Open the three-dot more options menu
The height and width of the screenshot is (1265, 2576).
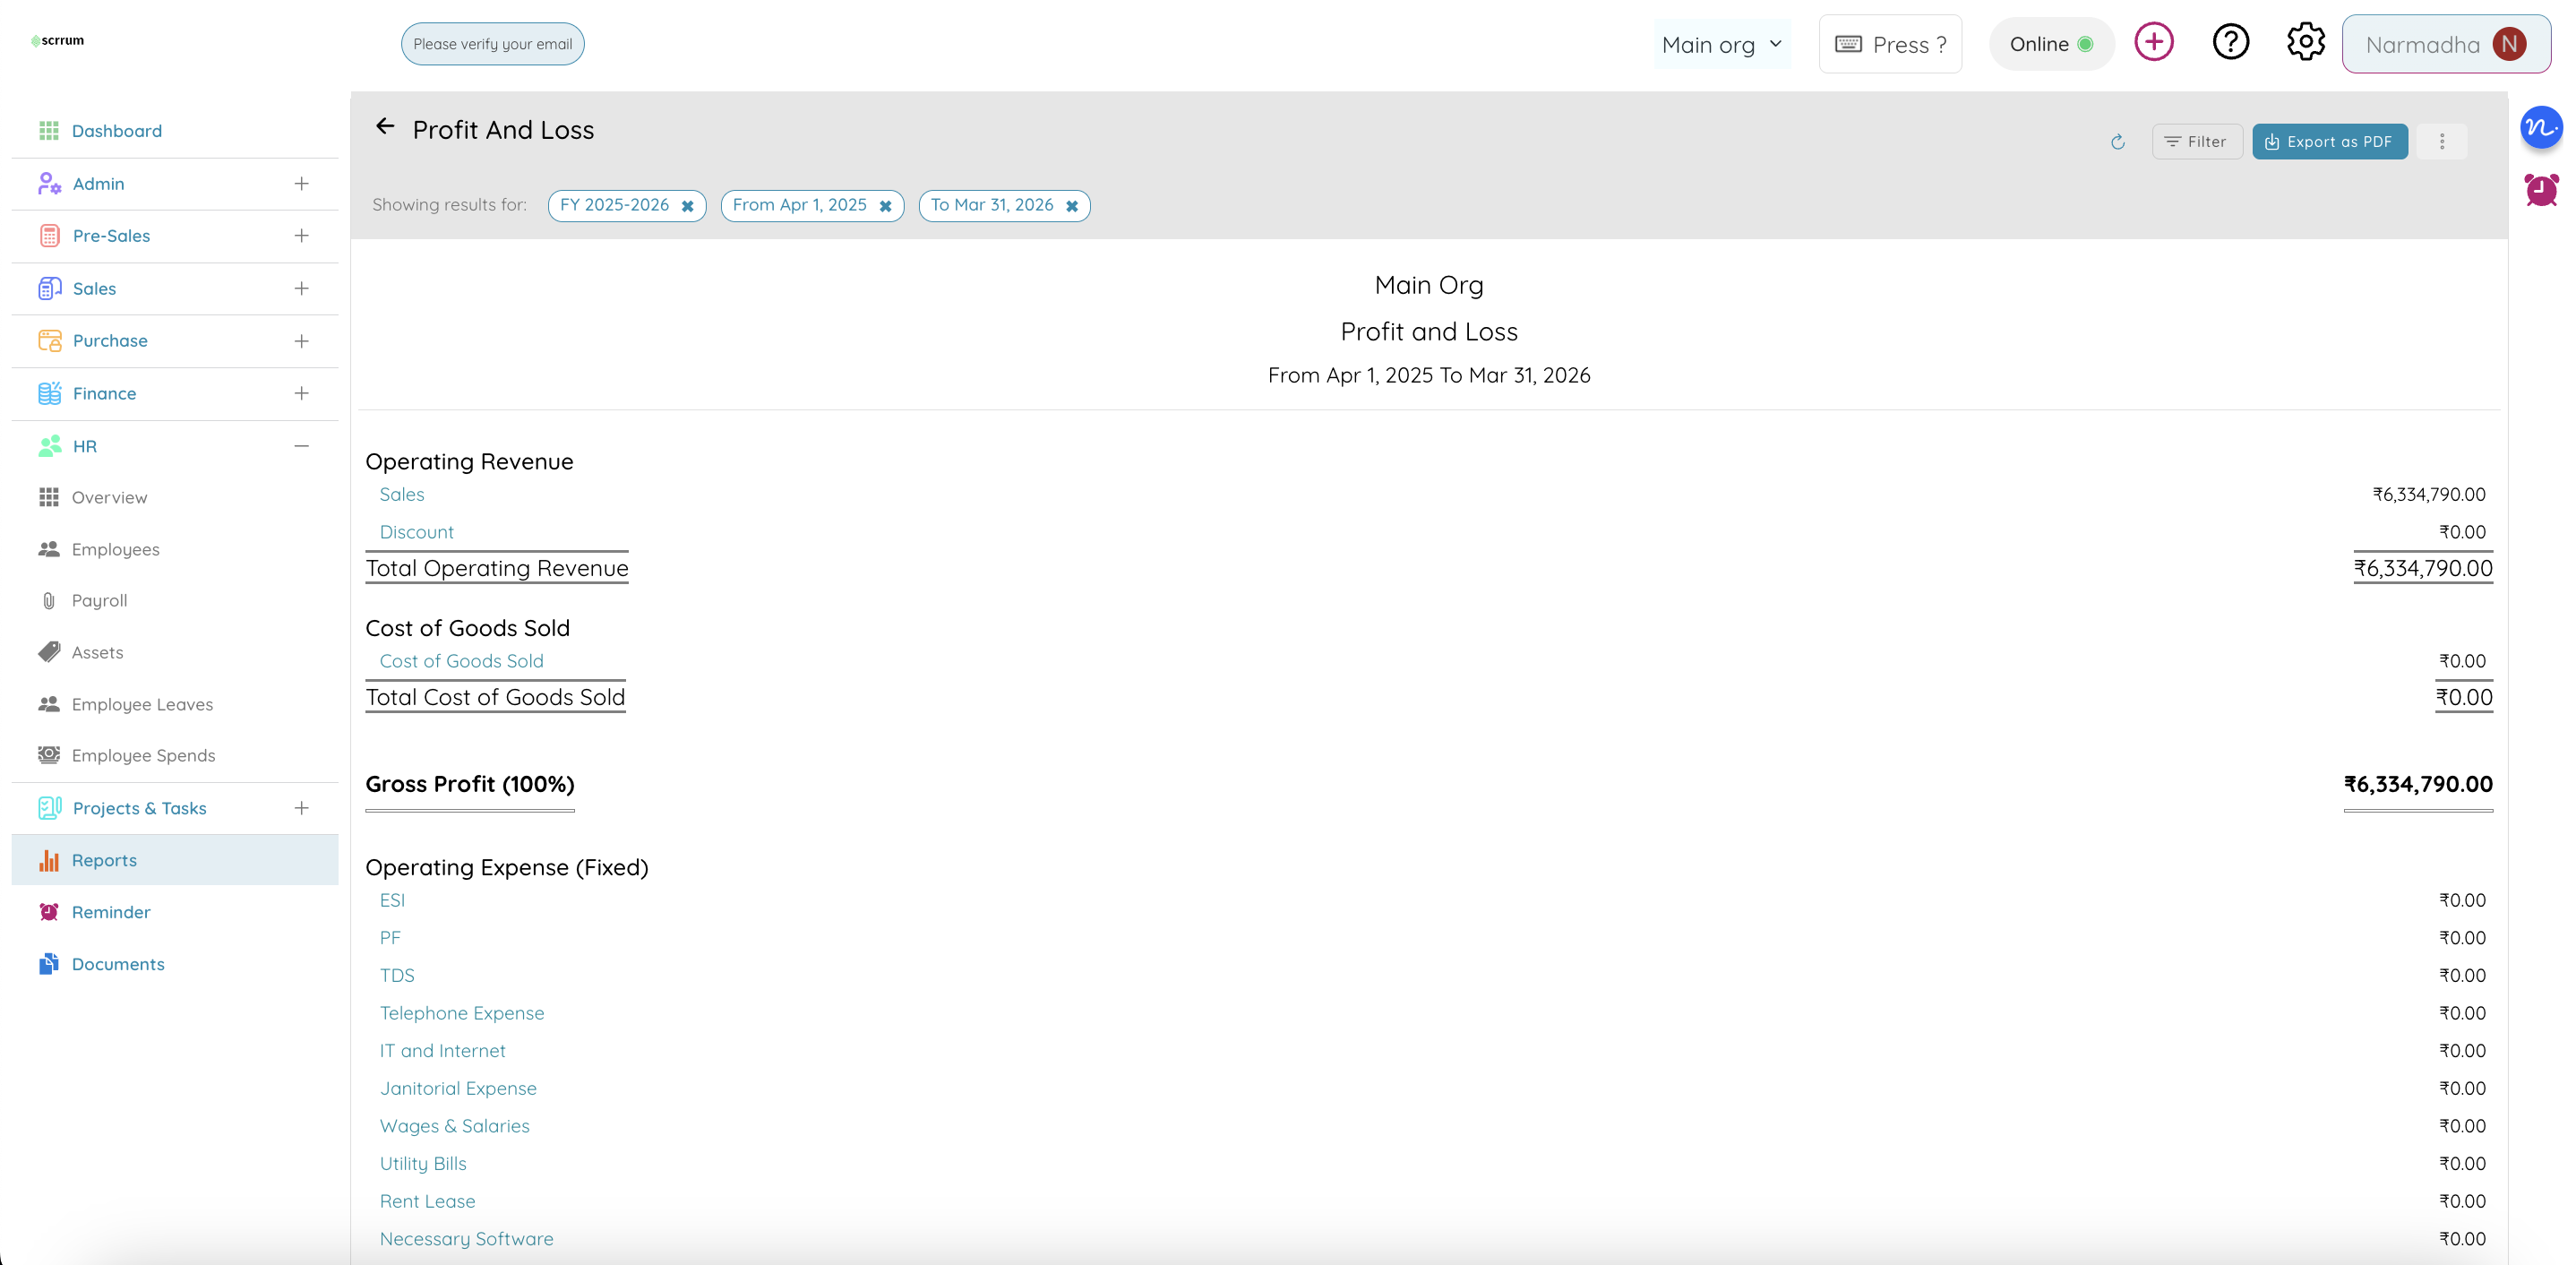2441,142
